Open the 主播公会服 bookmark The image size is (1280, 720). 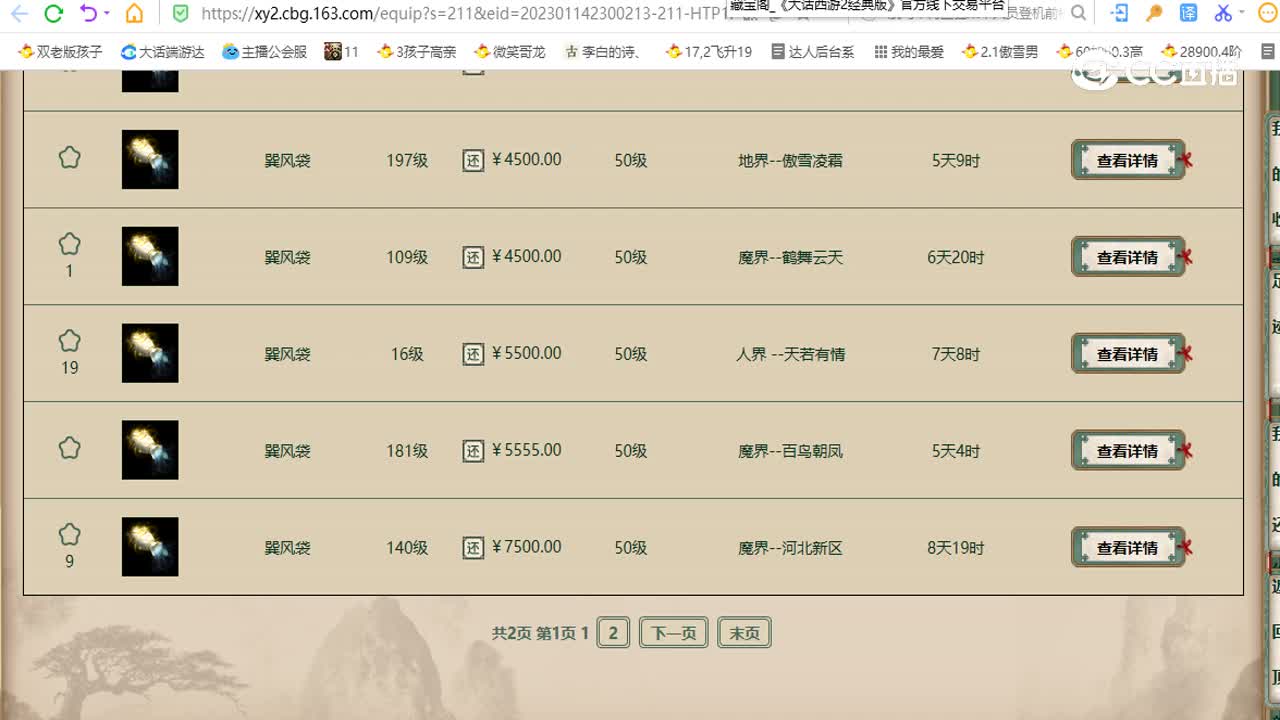click(x=264, y=52)
